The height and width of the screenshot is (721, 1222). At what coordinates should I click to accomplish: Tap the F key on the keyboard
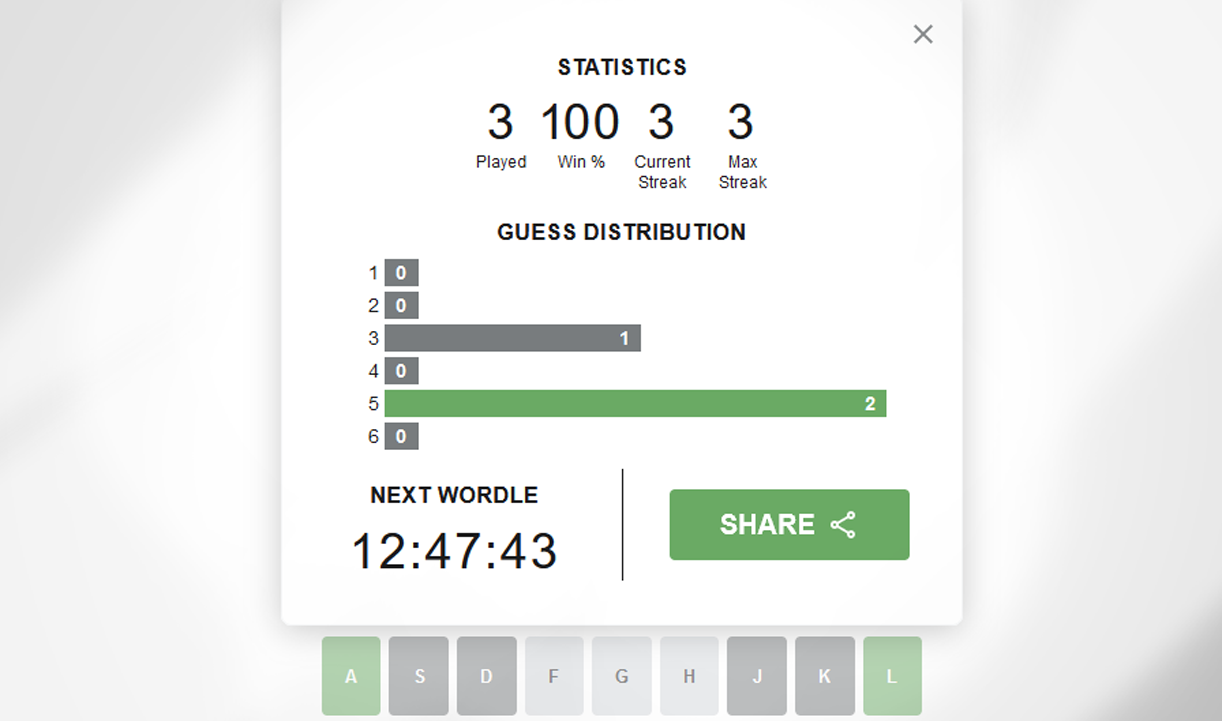coord(554,676)
